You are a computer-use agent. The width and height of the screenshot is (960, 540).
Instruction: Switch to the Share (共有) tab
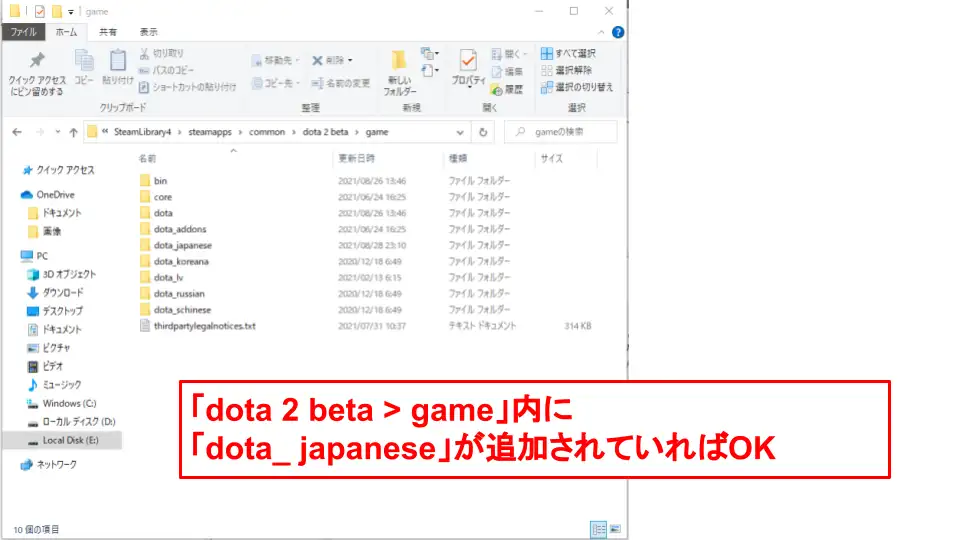coord(108,32)
